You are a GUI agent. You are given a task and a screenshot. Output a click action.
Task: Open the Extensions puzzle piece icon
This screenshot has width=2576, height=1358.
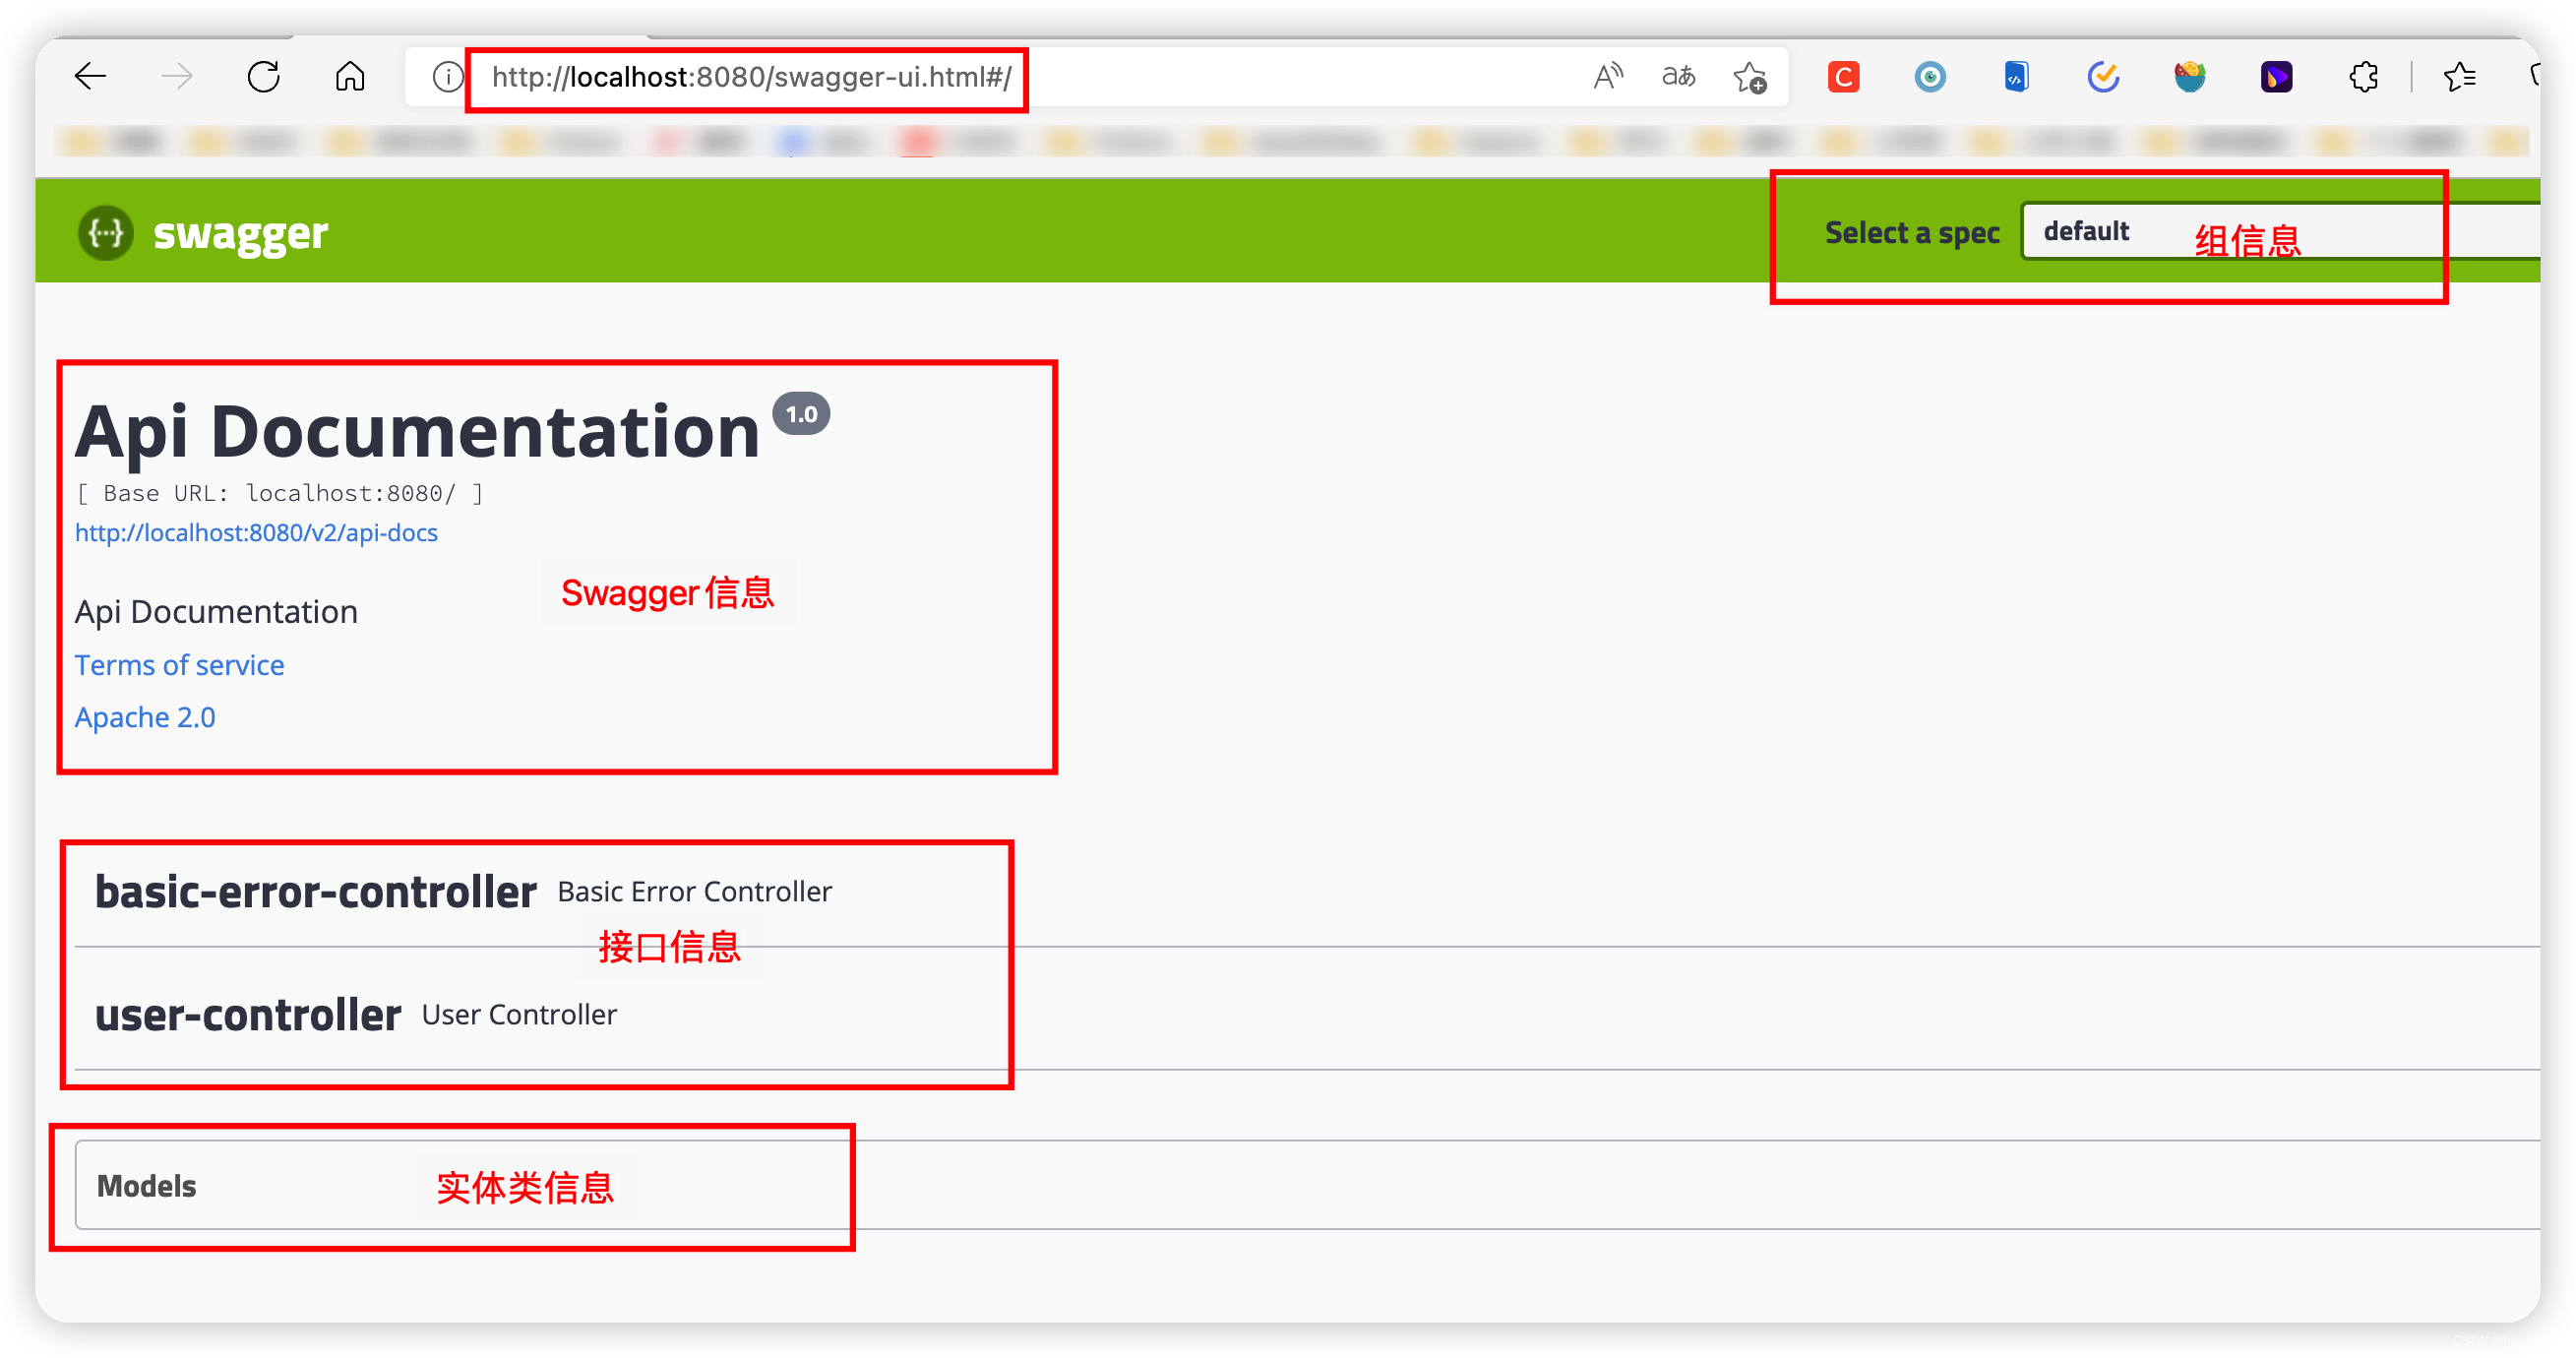point(2363,77)
